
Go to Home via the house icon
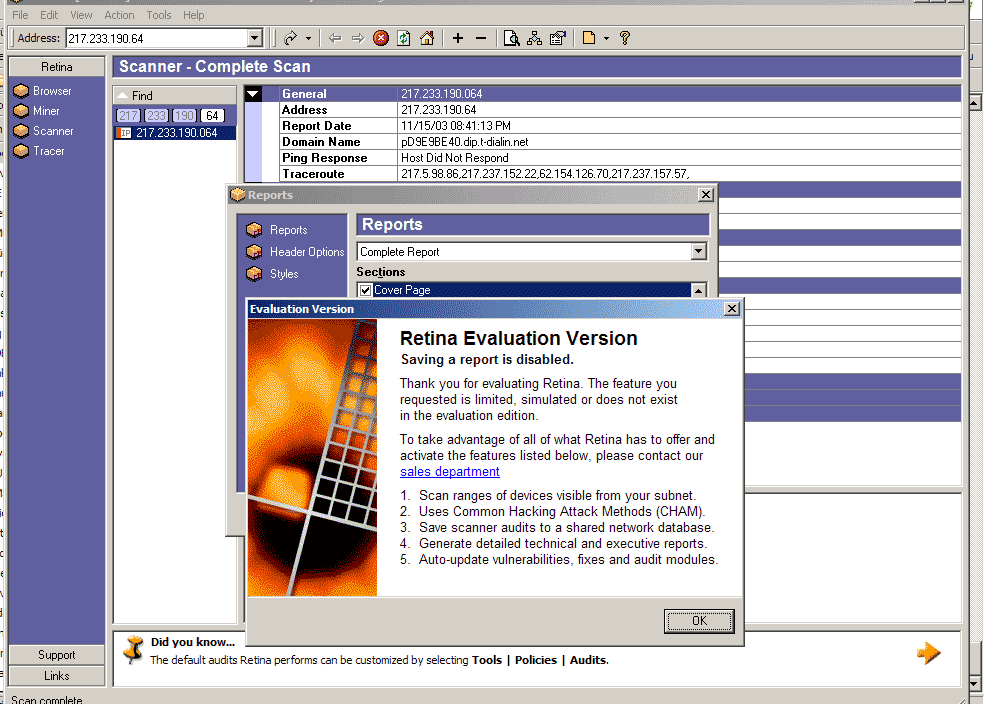coord(427,38)
